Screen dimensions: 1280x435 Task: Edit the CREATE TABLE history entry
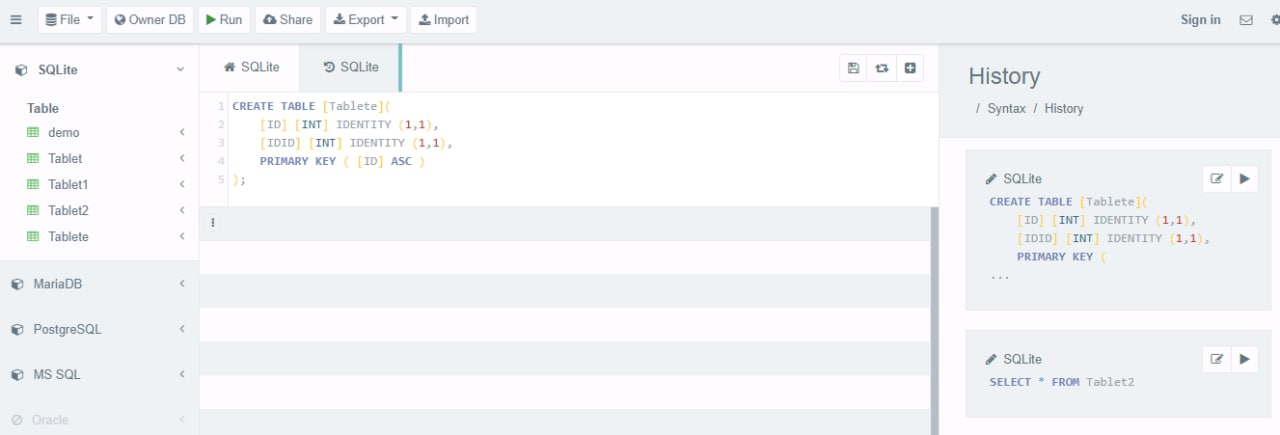click(1217, 178)
